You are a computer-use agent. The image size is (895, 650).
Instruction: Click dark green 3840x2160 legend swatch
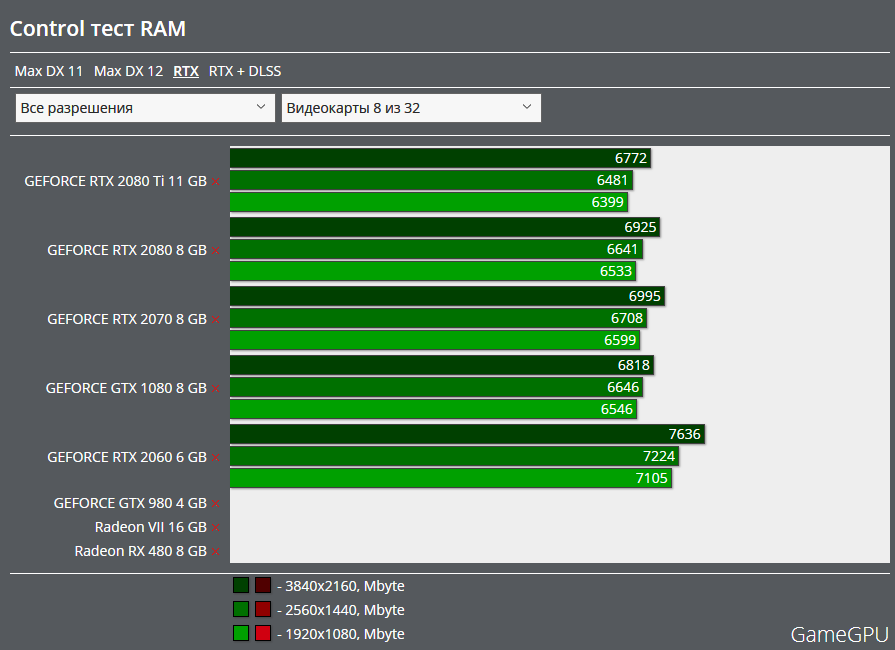click(x=241, y=586)
